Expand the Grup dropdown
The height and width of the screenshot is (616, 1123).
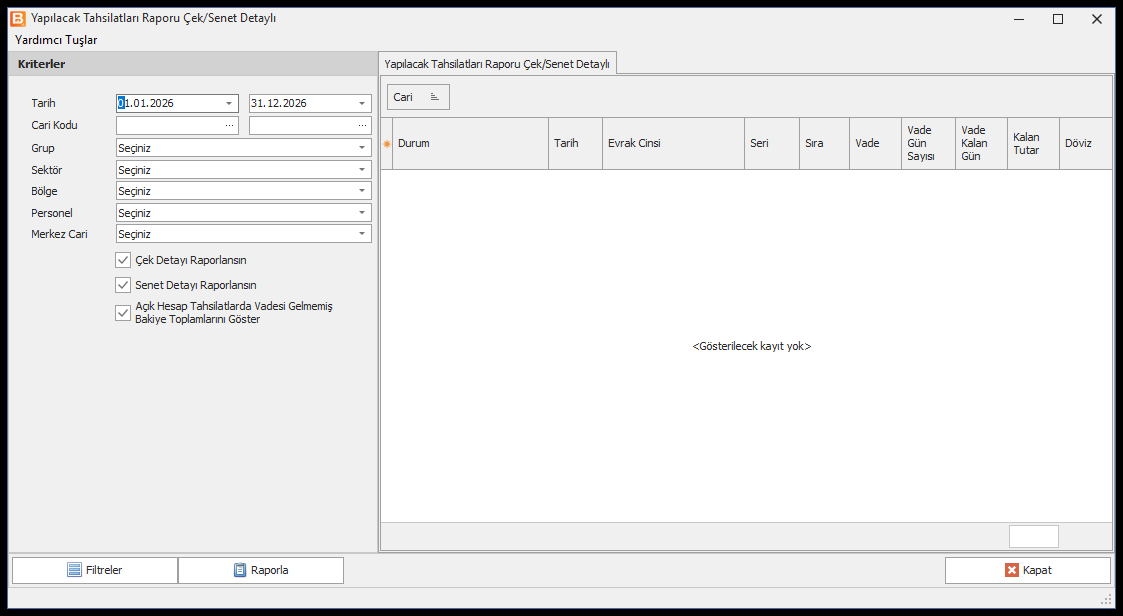(x=362, y=148)
